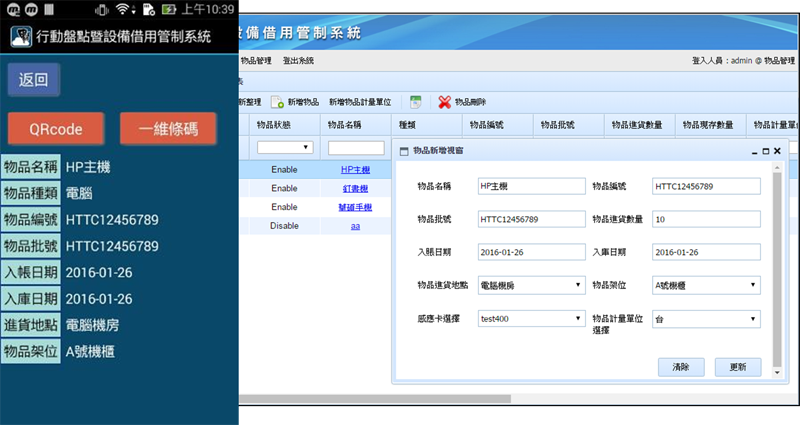
Task: Click the HP主機 link in the table
Action: coord(355,170)
